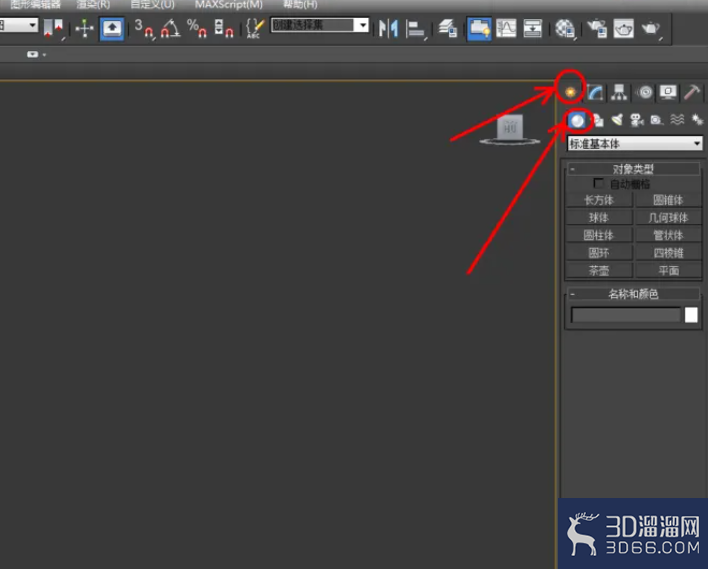Viewport: 708px width, 569px height.
Task: Click the 圆环 button
Action: [x=599, y=252]
